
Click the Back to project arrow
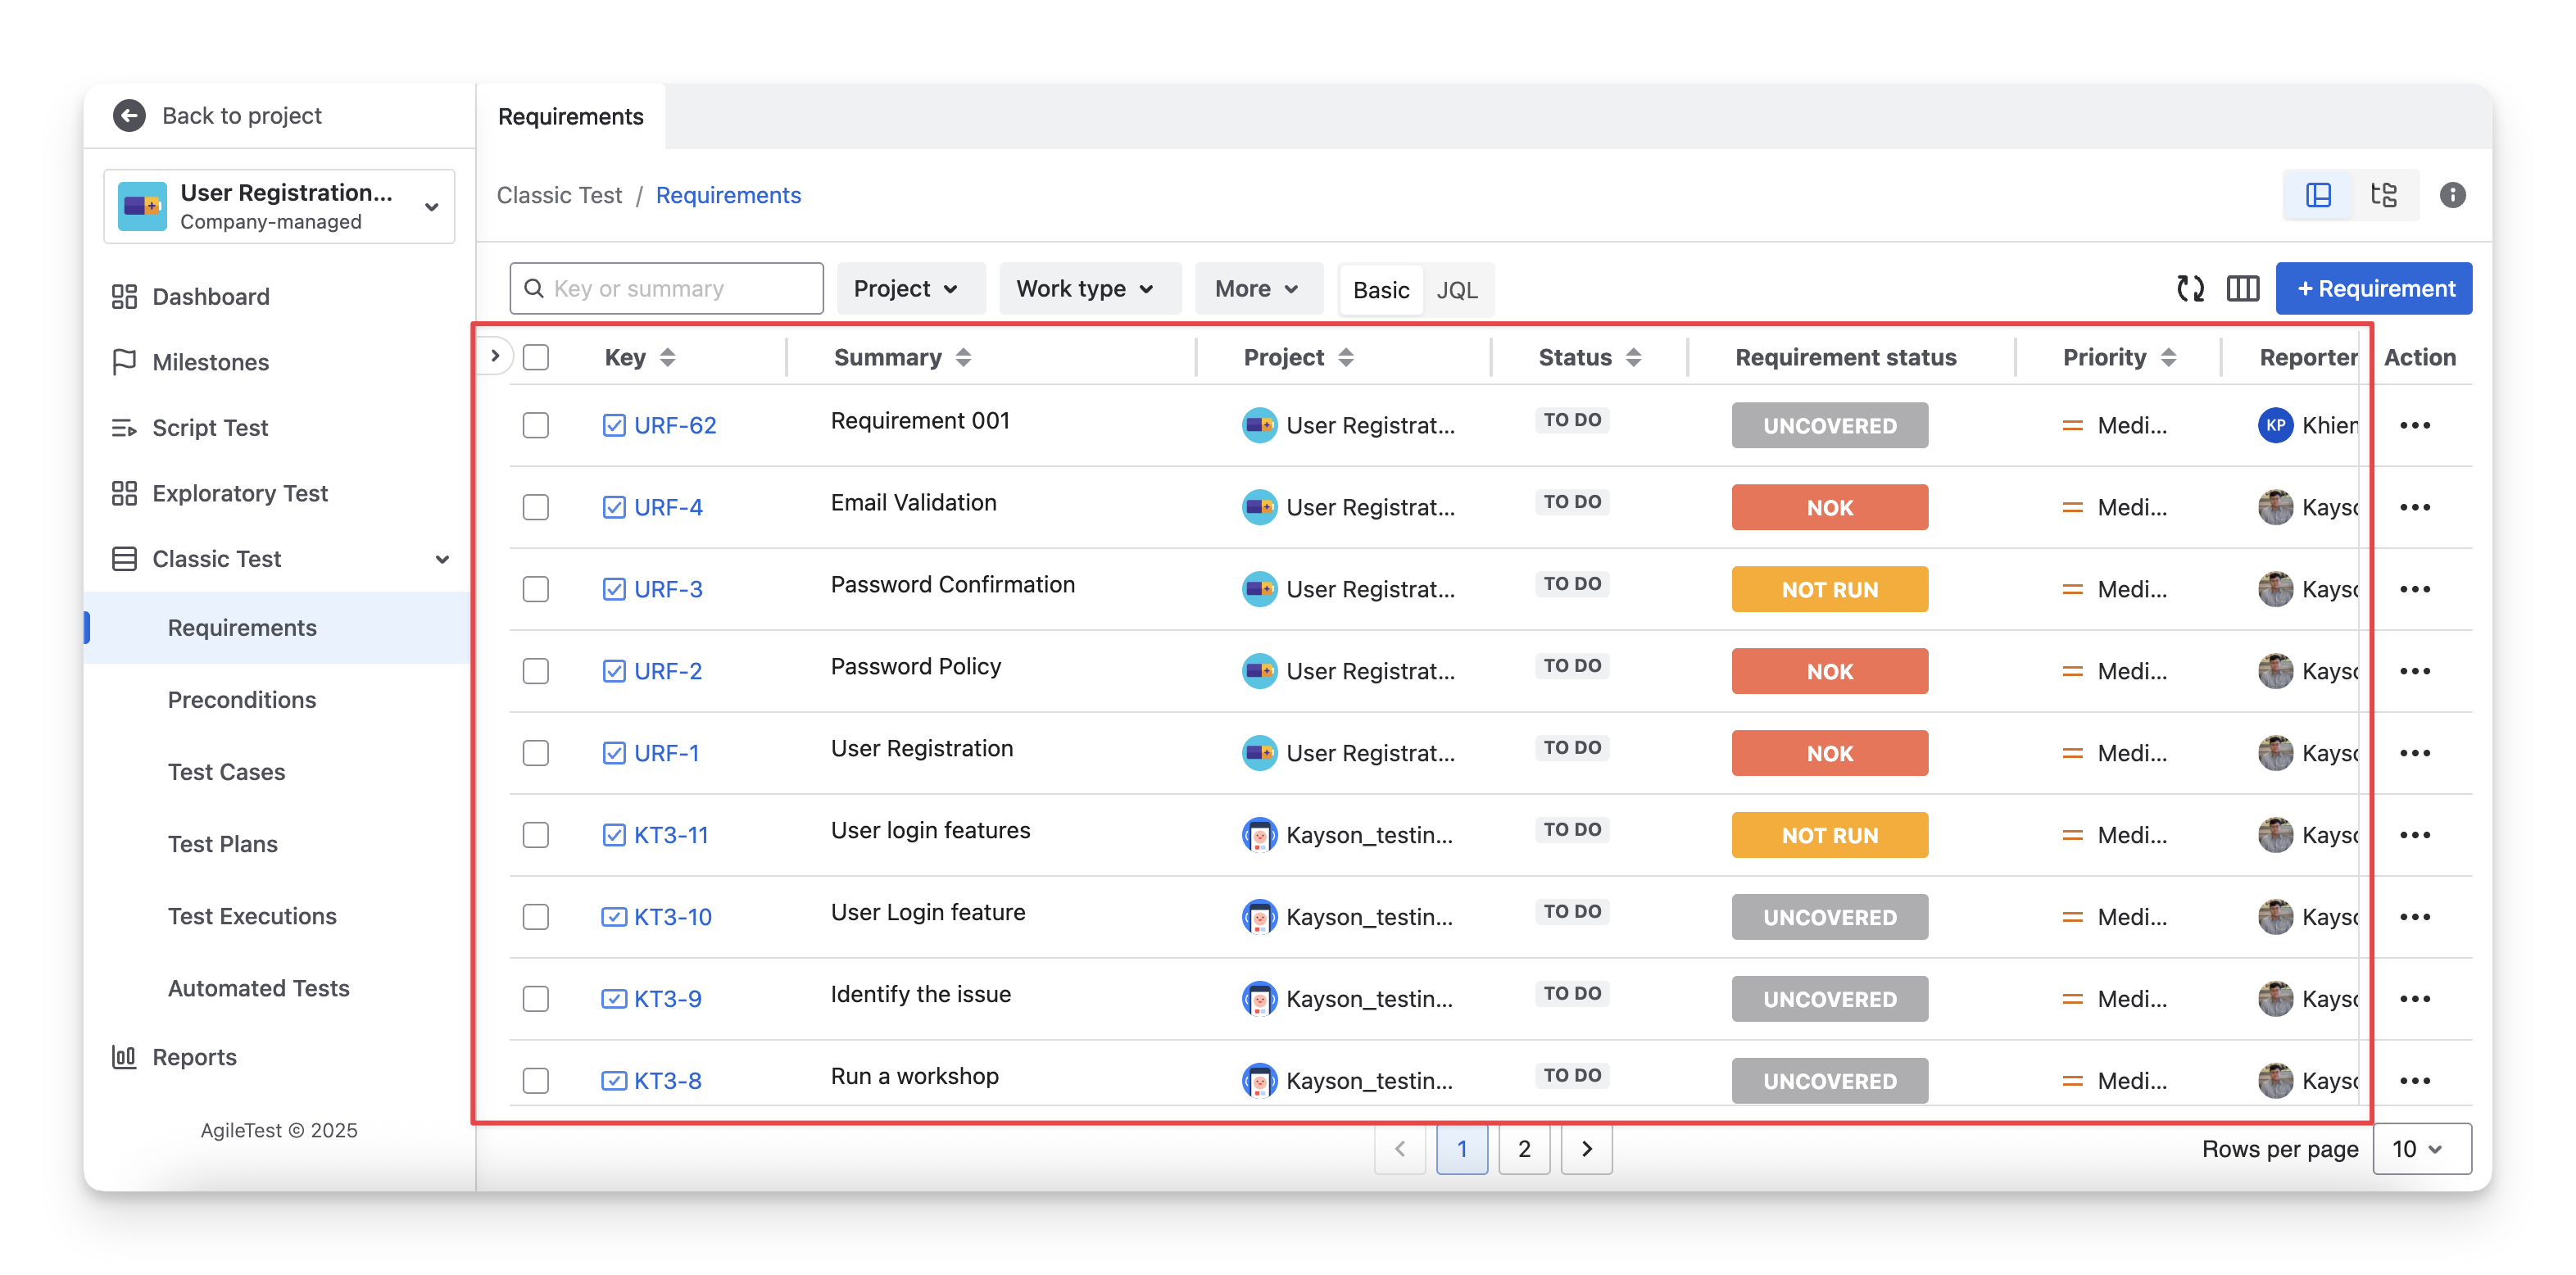point(129,116)
